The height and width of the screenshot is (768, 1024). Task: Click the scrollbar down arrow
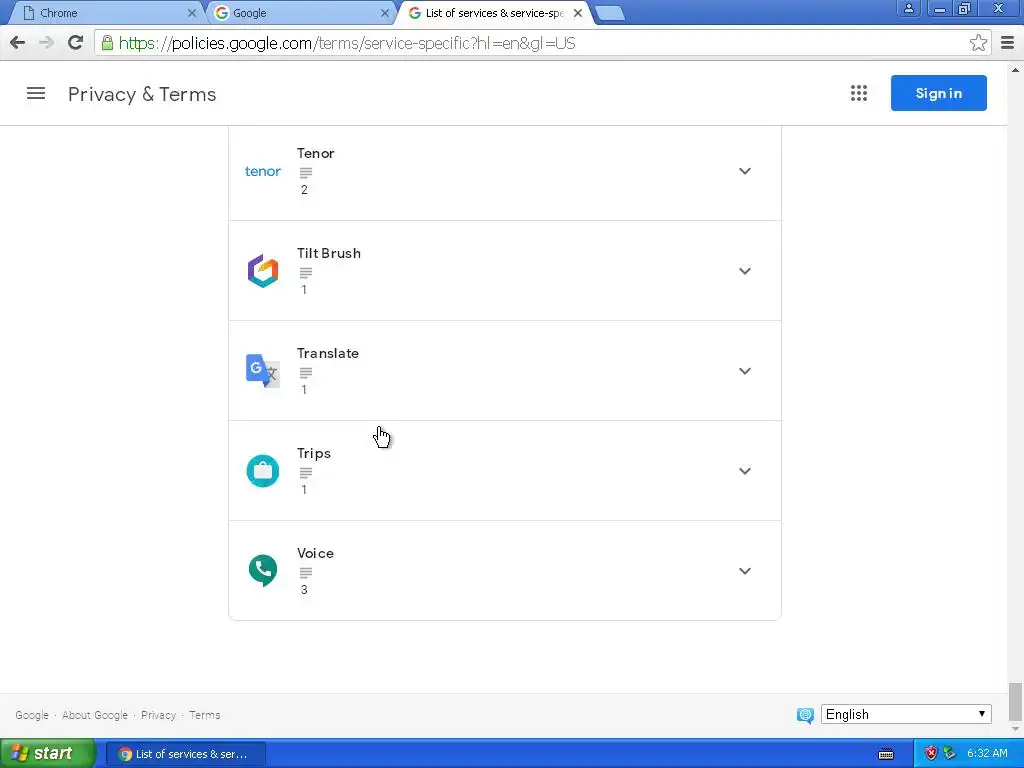(x=1015, y=729)
